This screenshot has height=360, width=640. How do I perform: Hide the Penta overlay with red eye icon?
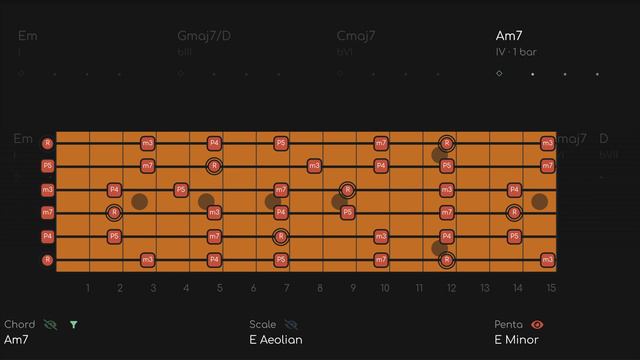point(537,325)
